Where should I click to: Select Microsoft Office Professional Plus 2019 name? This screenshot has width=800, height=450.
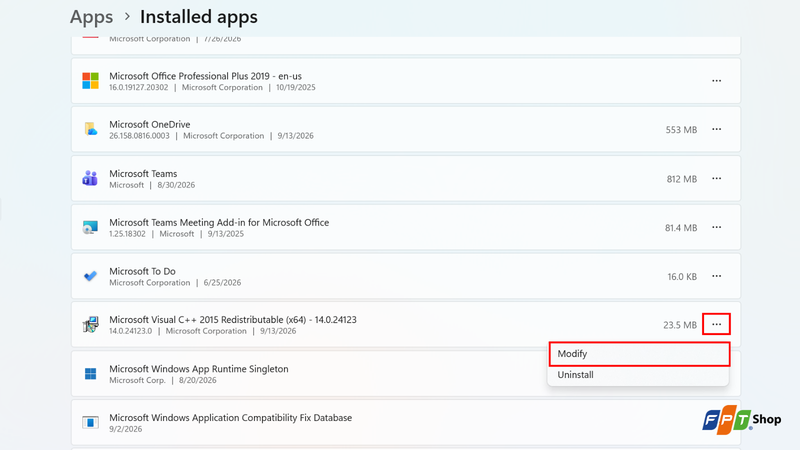click(205, 76)
